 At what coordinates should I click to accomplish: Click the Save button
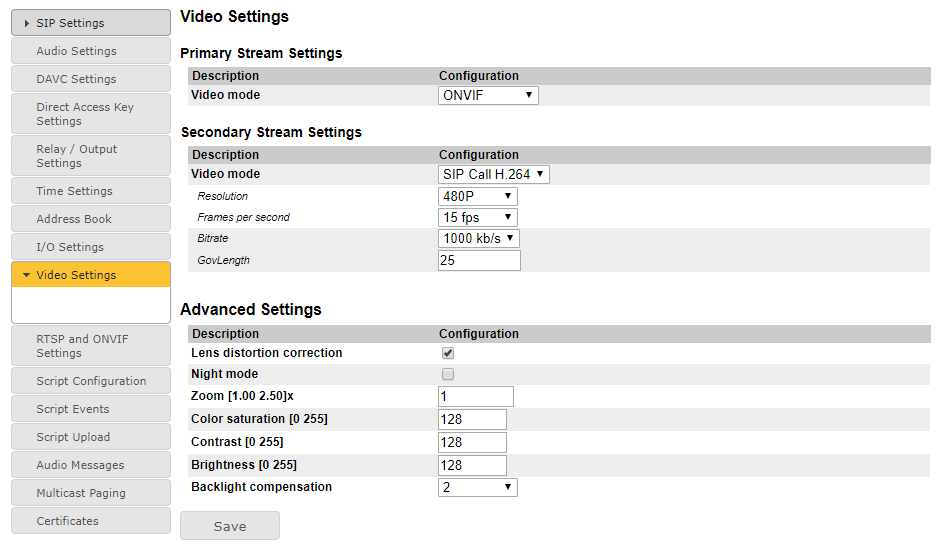click(x=230, y=526)
